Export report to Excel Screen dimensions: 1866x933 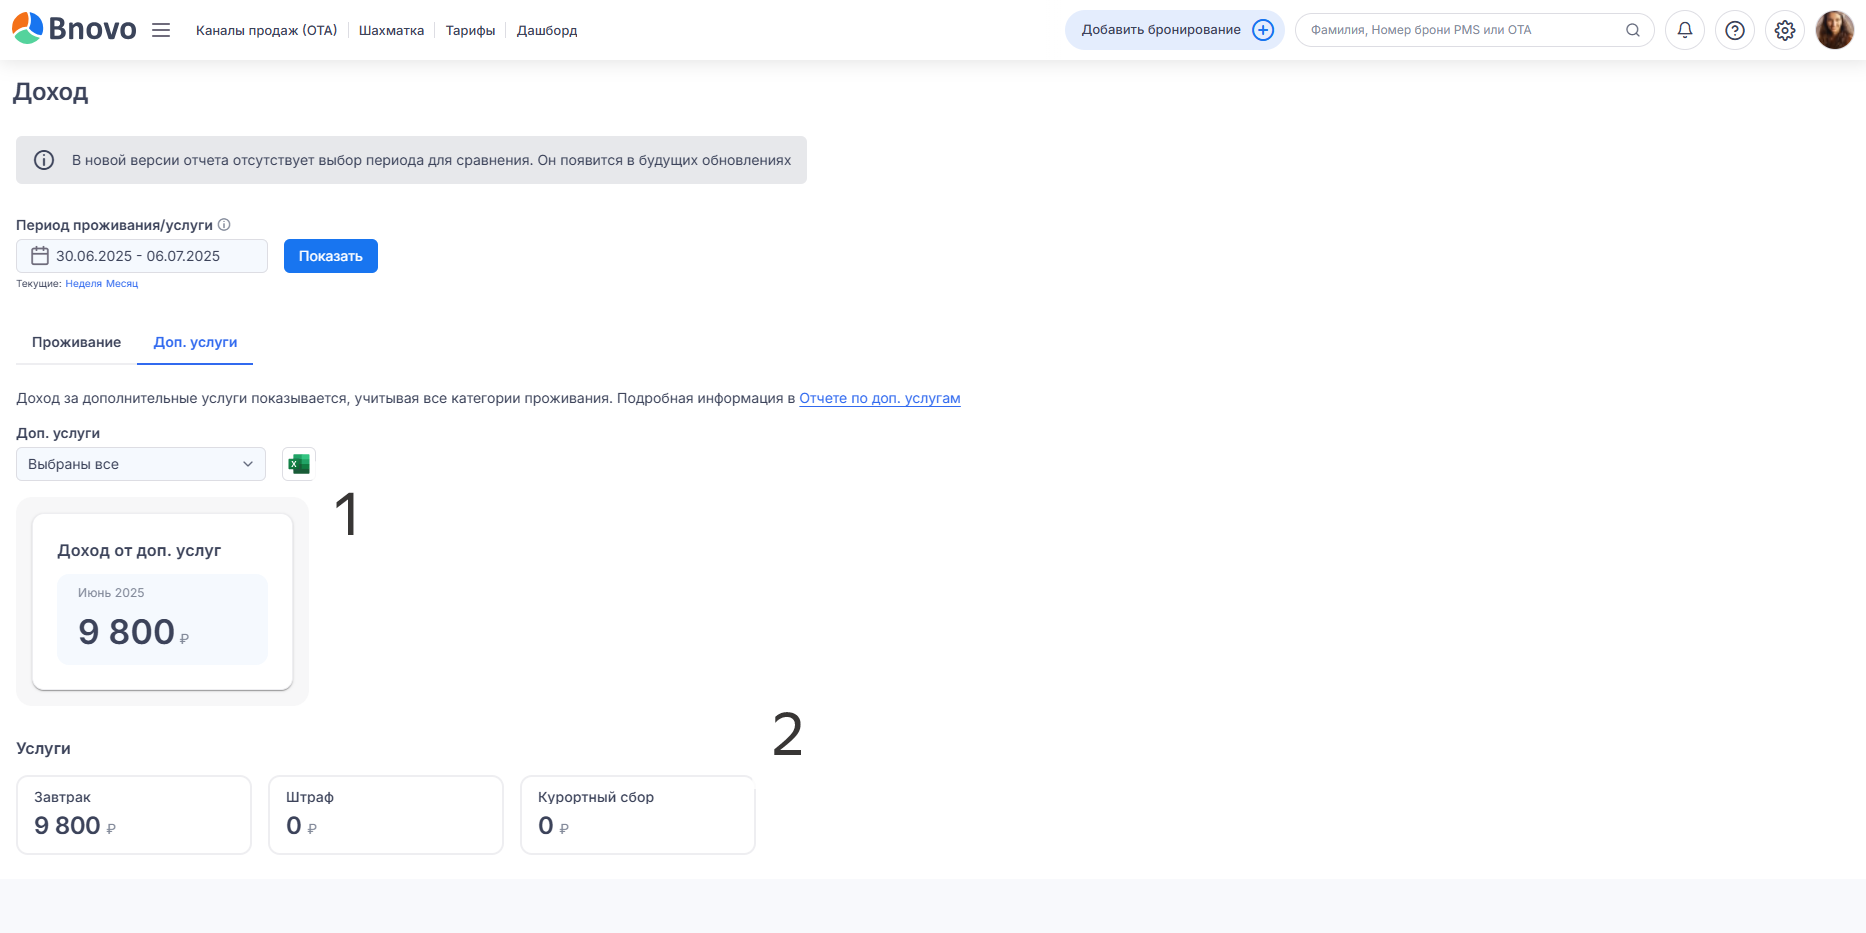pos(298,464)
